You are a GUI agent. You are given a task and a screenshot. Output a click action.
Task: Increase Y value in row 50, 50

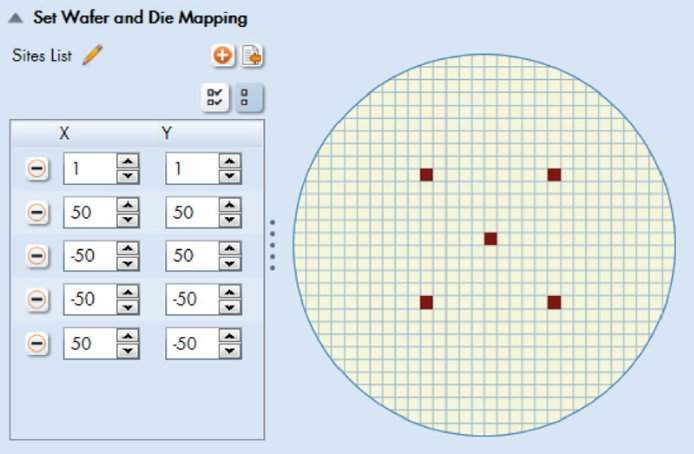pyautogui.click(x=230, y=204)
